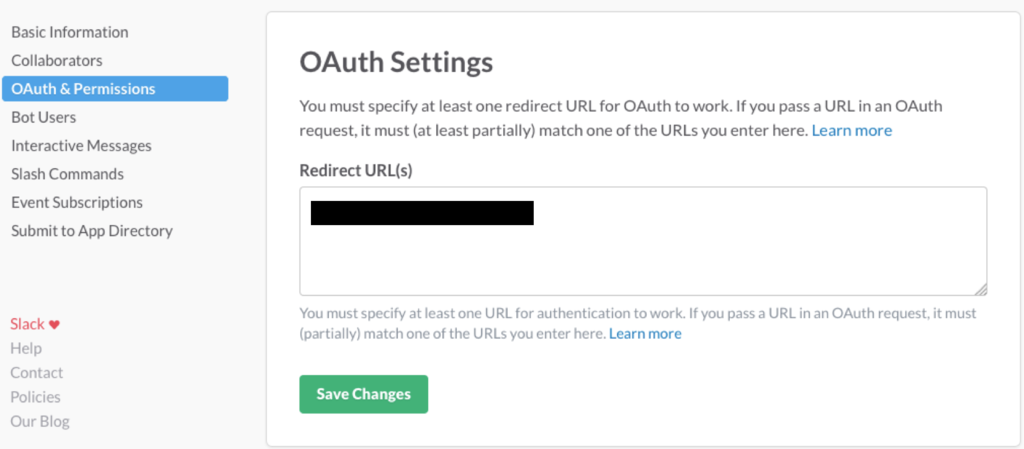Open the Basic Information section
The width and height of the screenshot is (1024, 449).
pyautogui.click(x=70, y=32)
